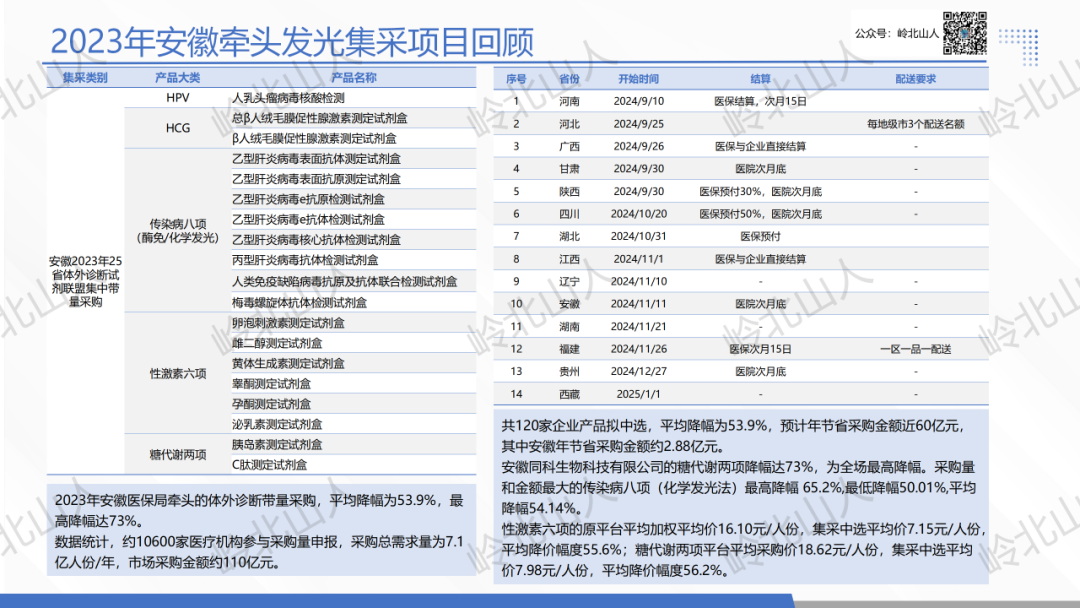
Task: Select the HPV product category cell
Action: [x=178, y=98]
